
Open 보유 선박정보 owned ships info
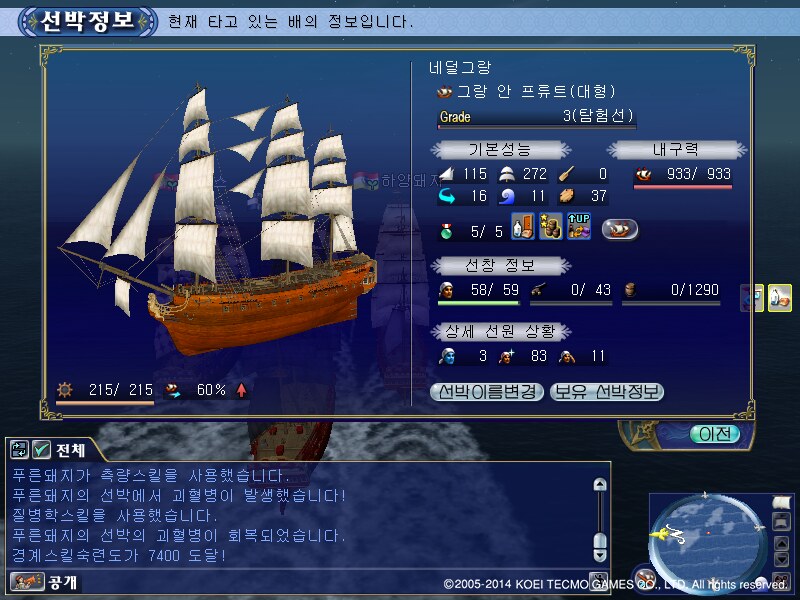click(607, 392)
